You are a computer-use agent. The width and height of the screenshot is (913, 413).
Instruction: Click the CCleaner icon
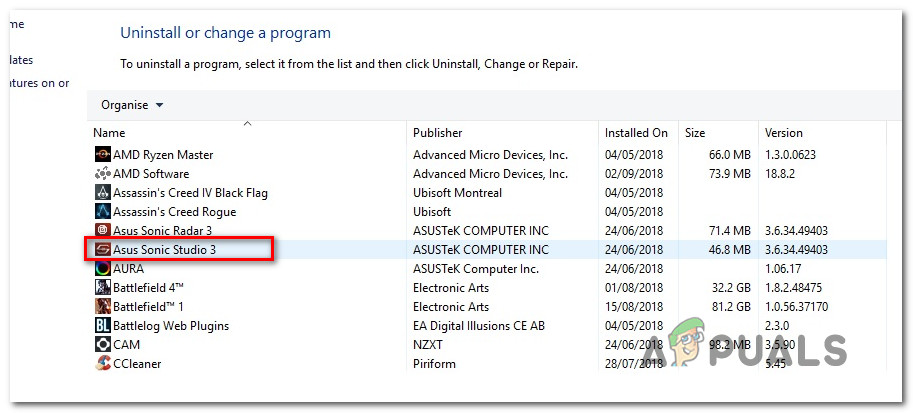point(102,364)
